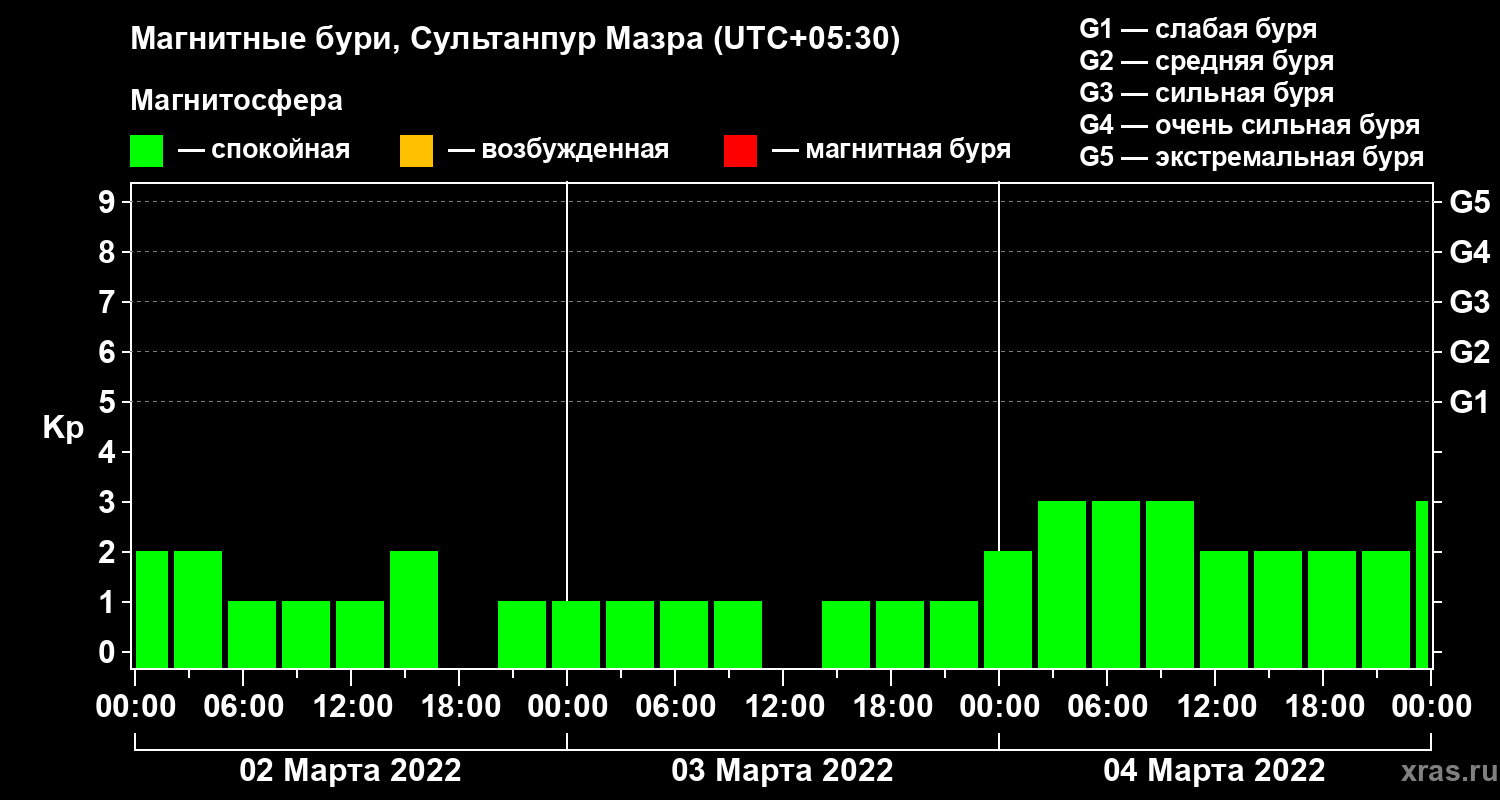Image resolution: width=1500 pixels, height=800 pixels.
Task: Click the '06:00' tick label for 02 Марта
Action: [243, 707]
